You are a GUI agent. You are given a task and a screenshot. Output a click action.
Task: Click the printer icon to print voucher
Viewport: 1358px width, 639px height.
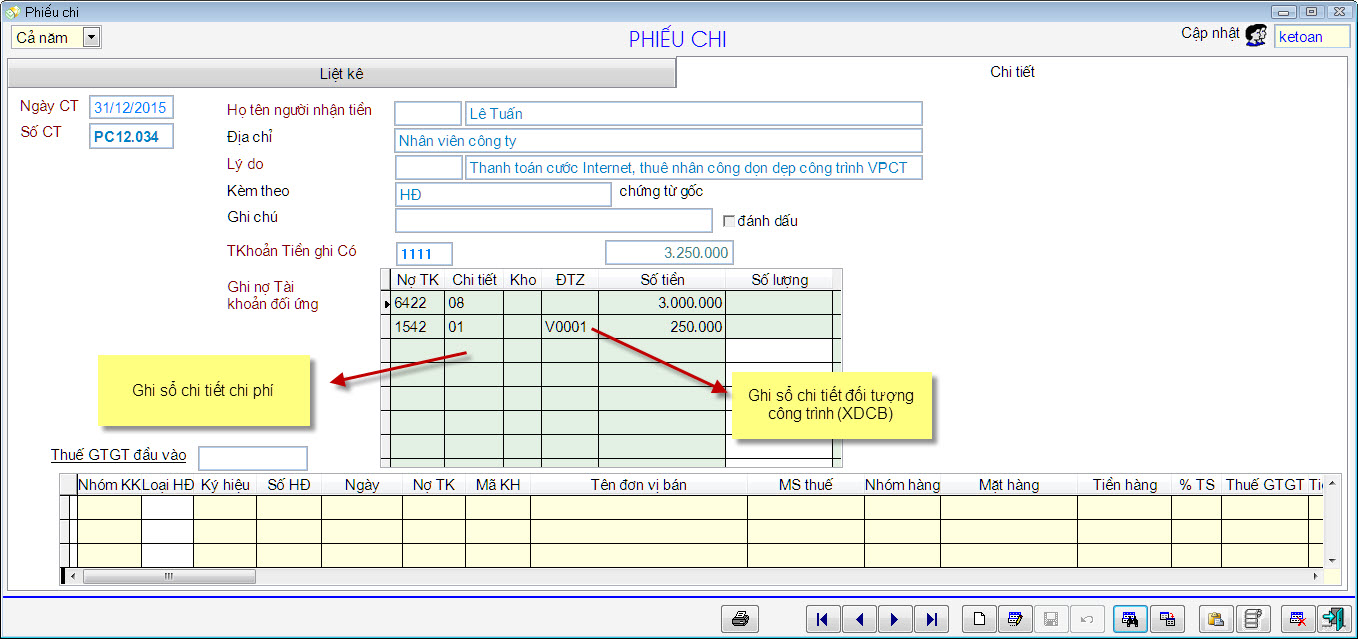tap(740, 619)
